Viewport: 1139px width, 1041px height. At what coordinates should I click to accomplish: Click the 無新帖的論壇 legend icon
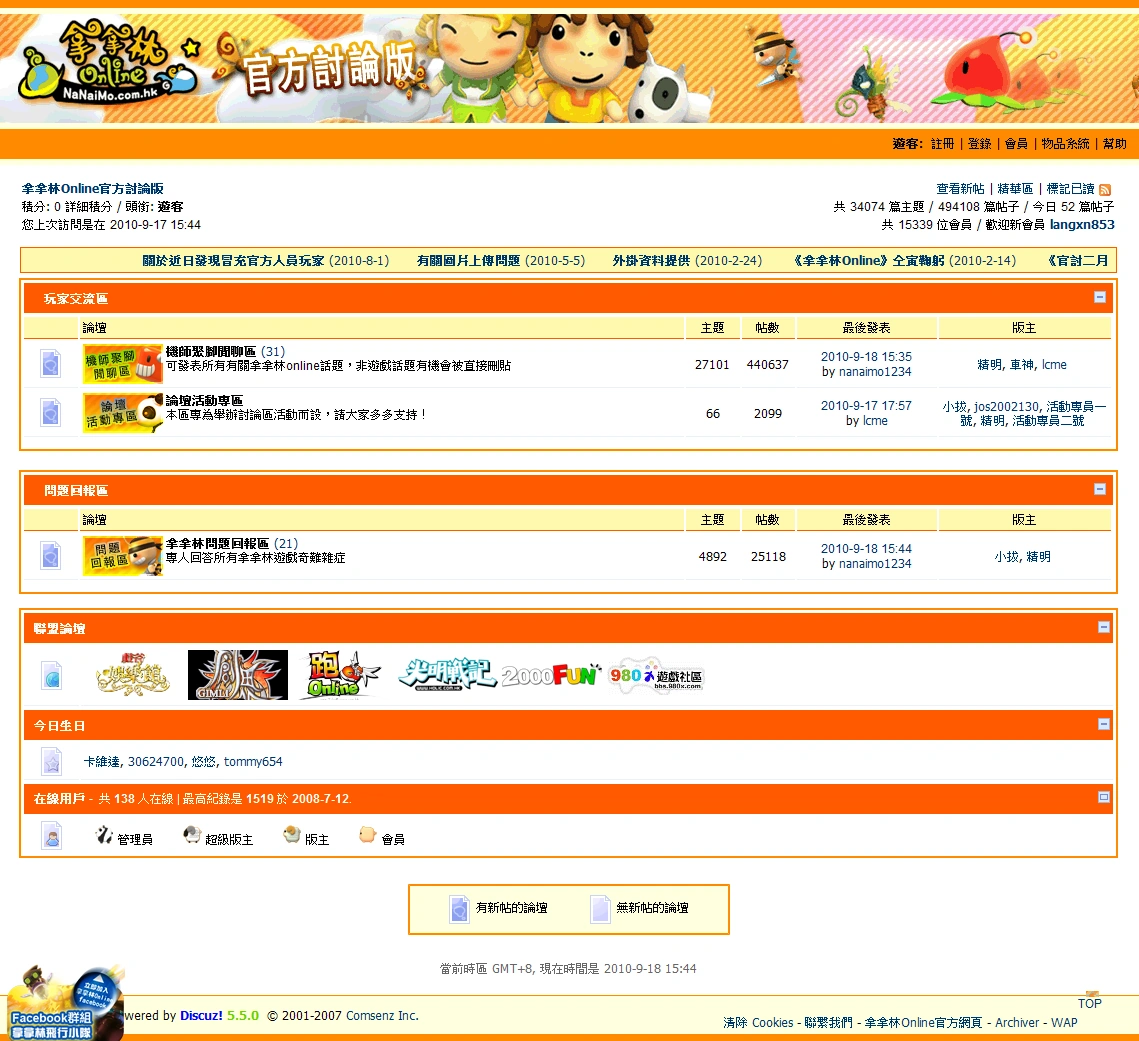pyautogui.click(x=601, y=909)
